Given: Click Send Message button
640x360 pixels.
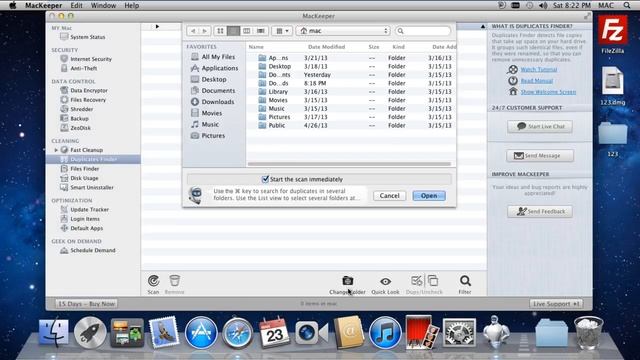Looking at the screenshot, I should (540, 156).
